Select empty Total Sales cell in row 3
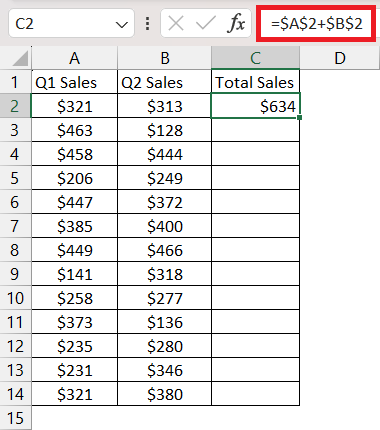This screenshot has height=430, width=380. 255,130
